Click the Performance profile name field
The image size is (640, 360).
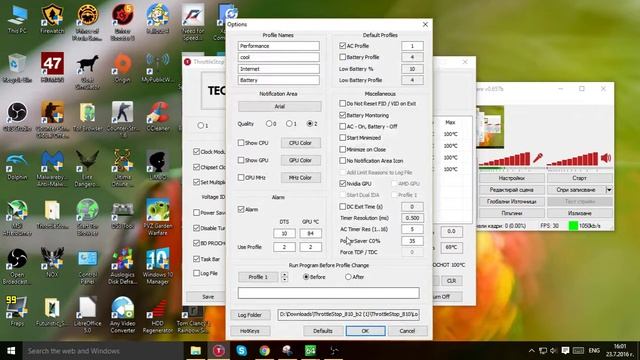279,46
